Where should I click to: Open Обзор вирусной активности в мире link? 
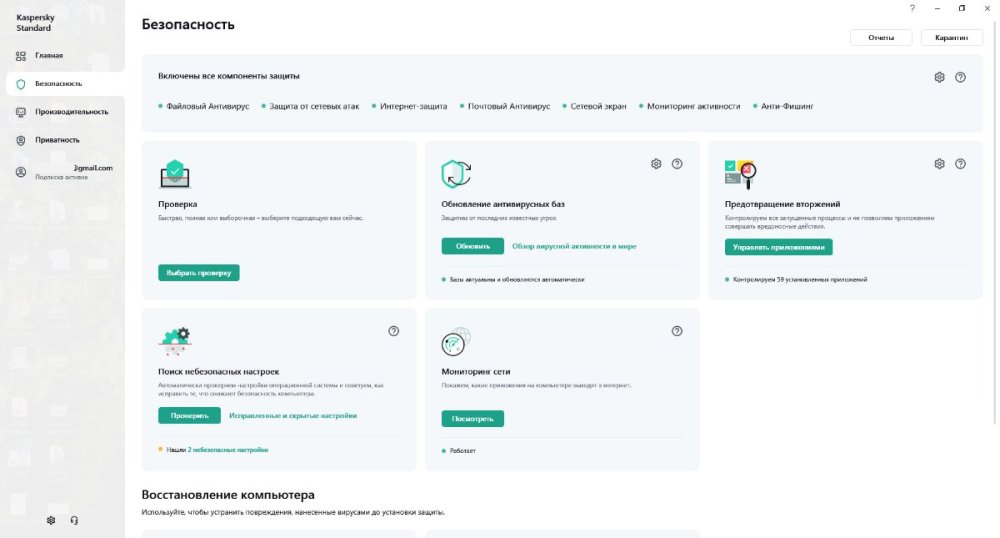coord(574,246)
